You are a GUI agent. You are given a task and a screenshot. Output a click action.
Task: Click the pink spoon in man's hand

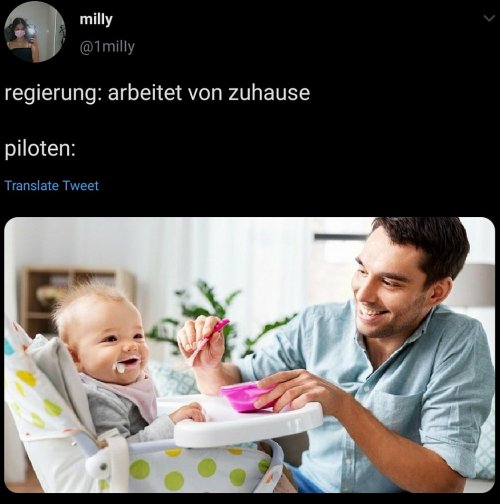point(210,340)
